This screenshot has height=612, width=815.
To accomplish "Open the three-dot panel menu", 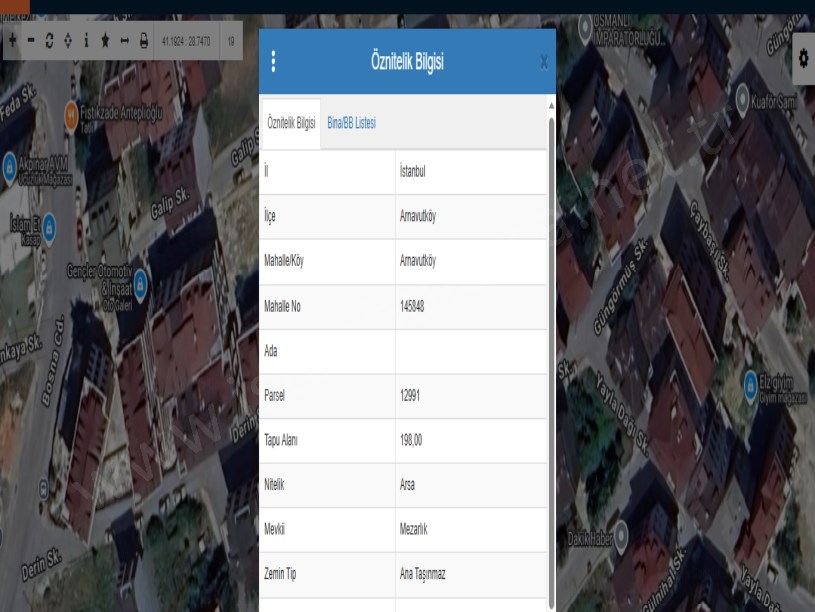I will 273,62.
